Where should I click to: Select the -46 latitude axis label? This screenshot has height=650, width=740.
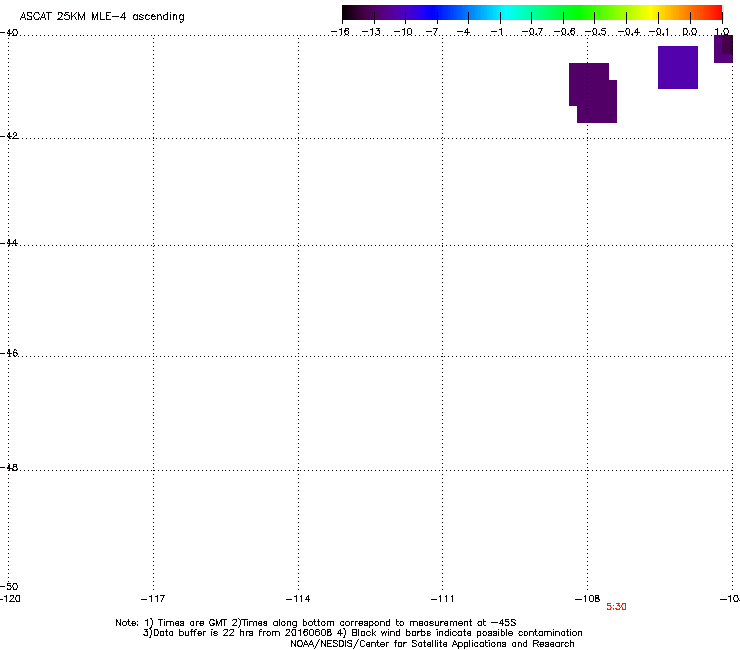click(9, 353)
